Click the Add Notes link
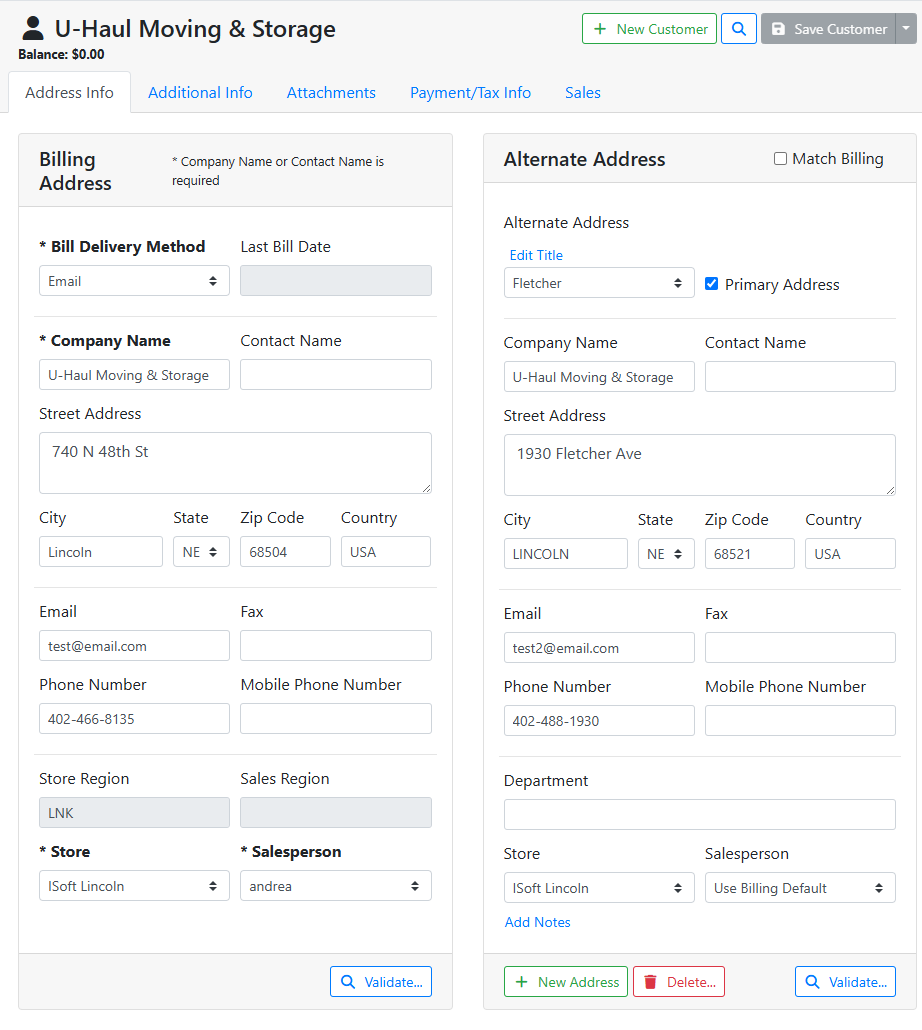The width and height of the screenshot is (922, 1030). click(538, 922)
